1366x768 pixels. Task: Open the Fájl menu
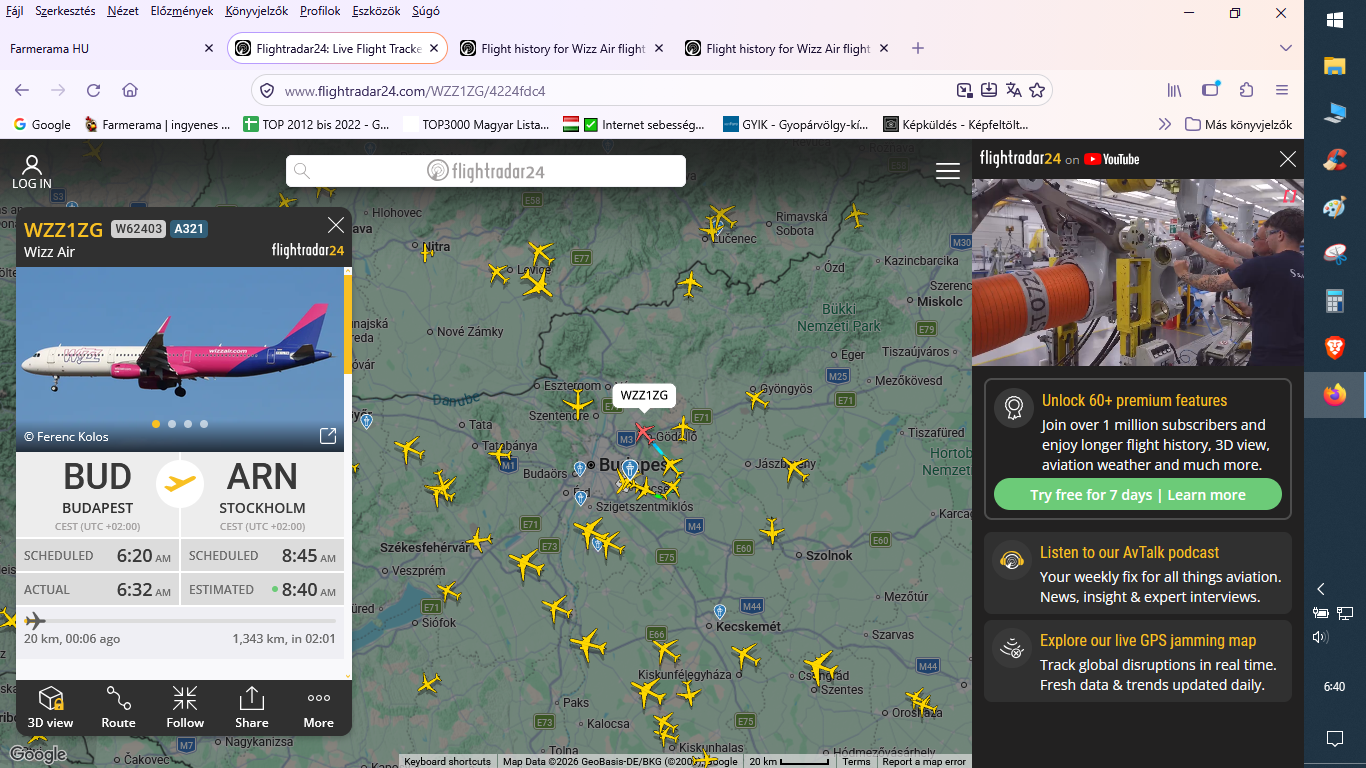click(x=15, y=11)
